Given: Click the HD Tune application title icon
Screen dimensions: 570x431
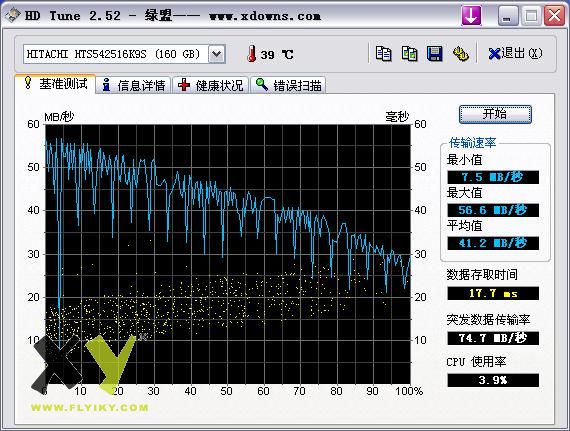Looking at the screenshot, I should click(x=12, y=15).
